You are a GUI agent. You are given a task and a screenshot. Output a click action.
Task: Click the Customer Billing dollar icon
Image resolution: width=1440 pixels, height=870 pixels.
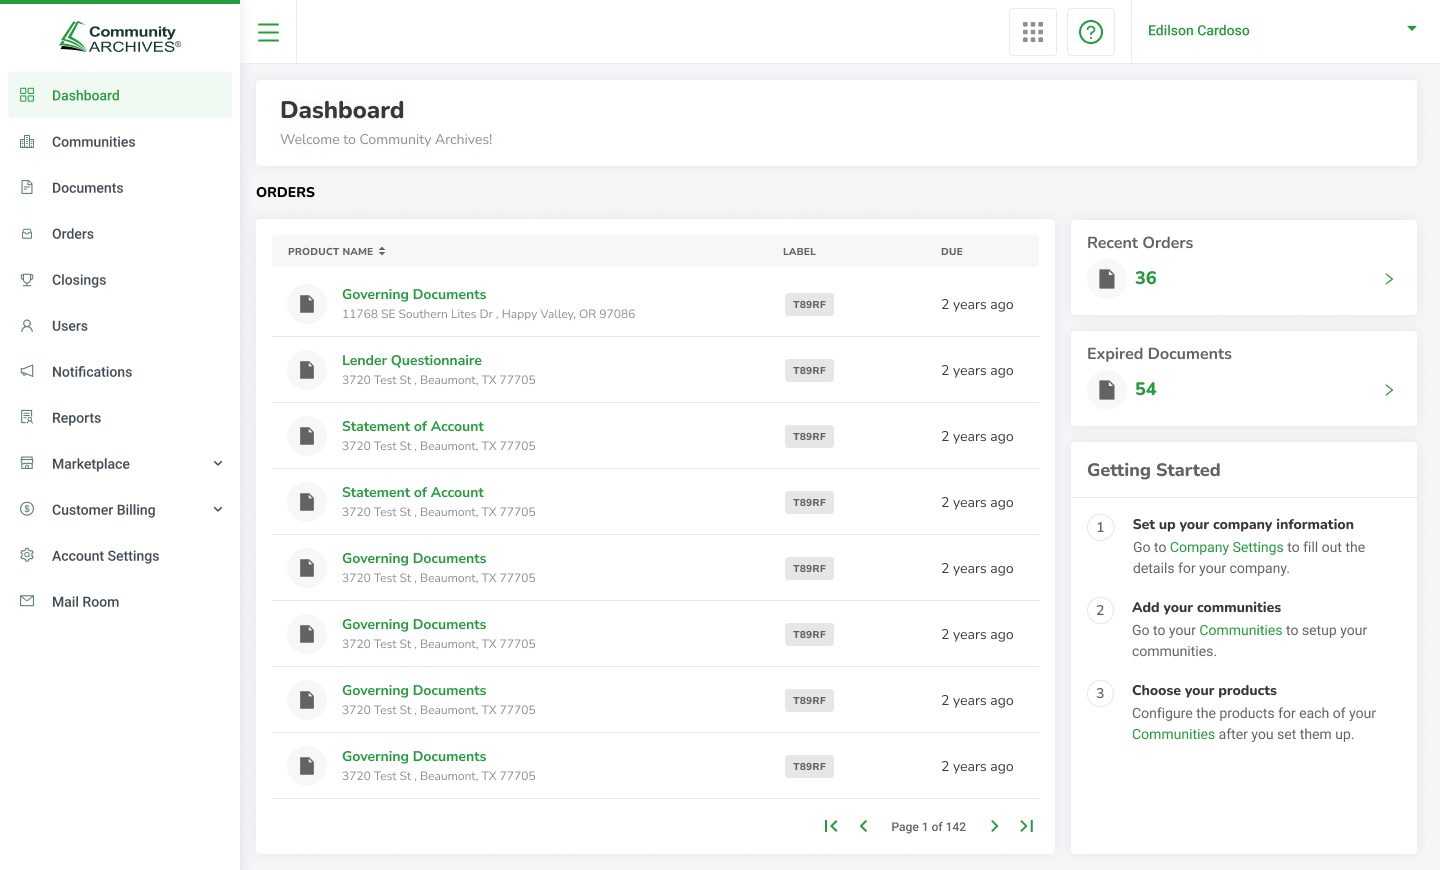(27, 510)
